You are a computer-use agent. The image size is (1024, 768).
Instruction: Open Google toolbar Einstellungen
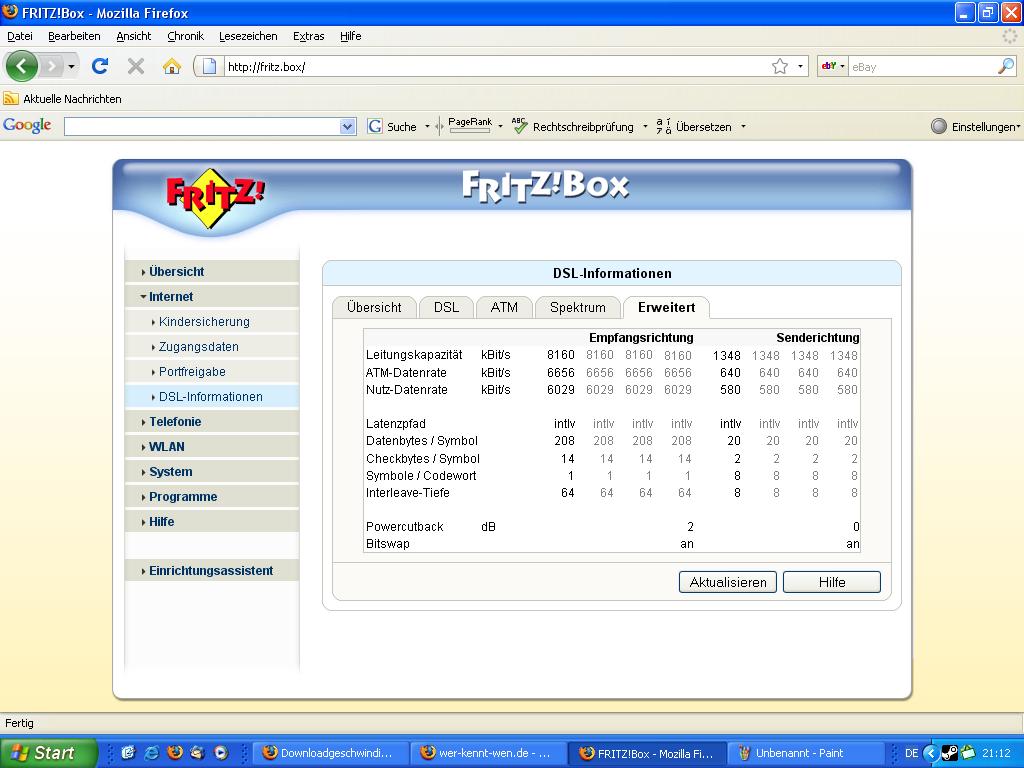974,127
